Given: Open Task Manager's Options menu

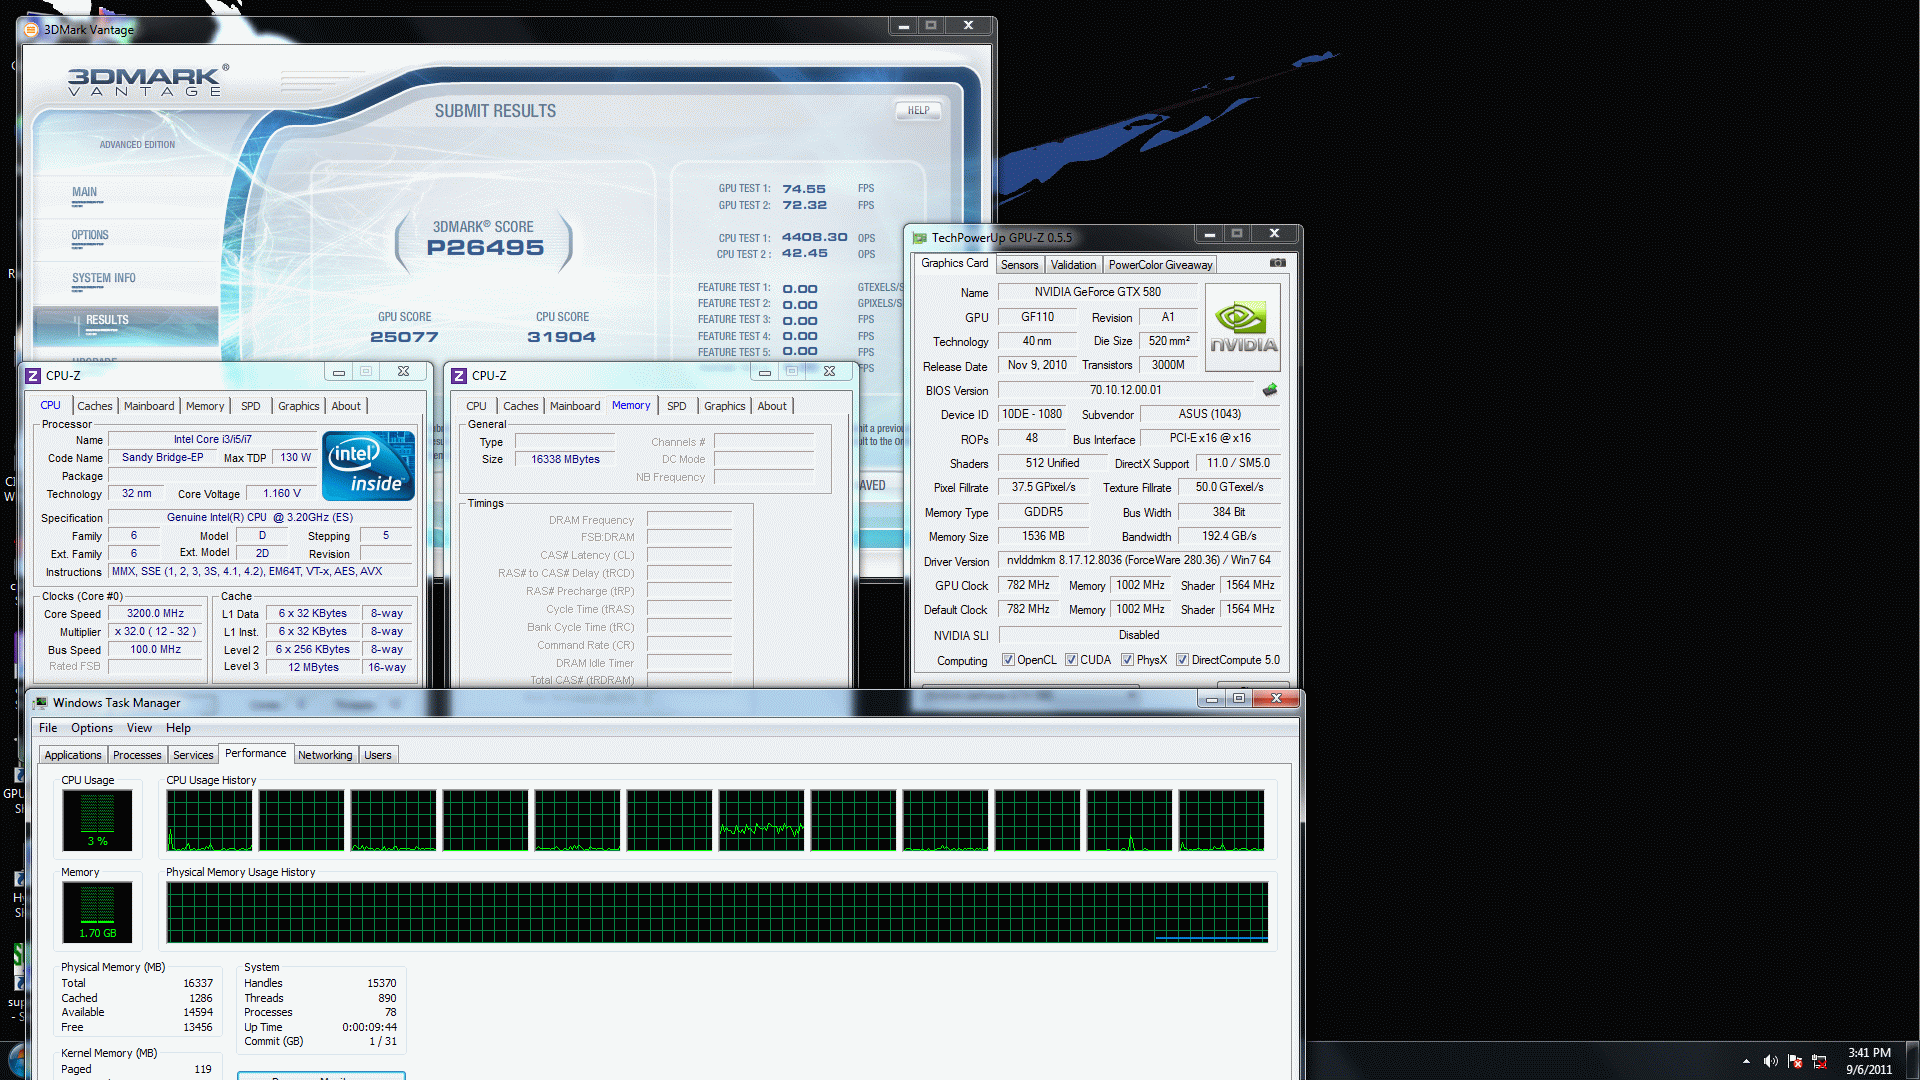Looking at the screenshot, I should (92, 728).
